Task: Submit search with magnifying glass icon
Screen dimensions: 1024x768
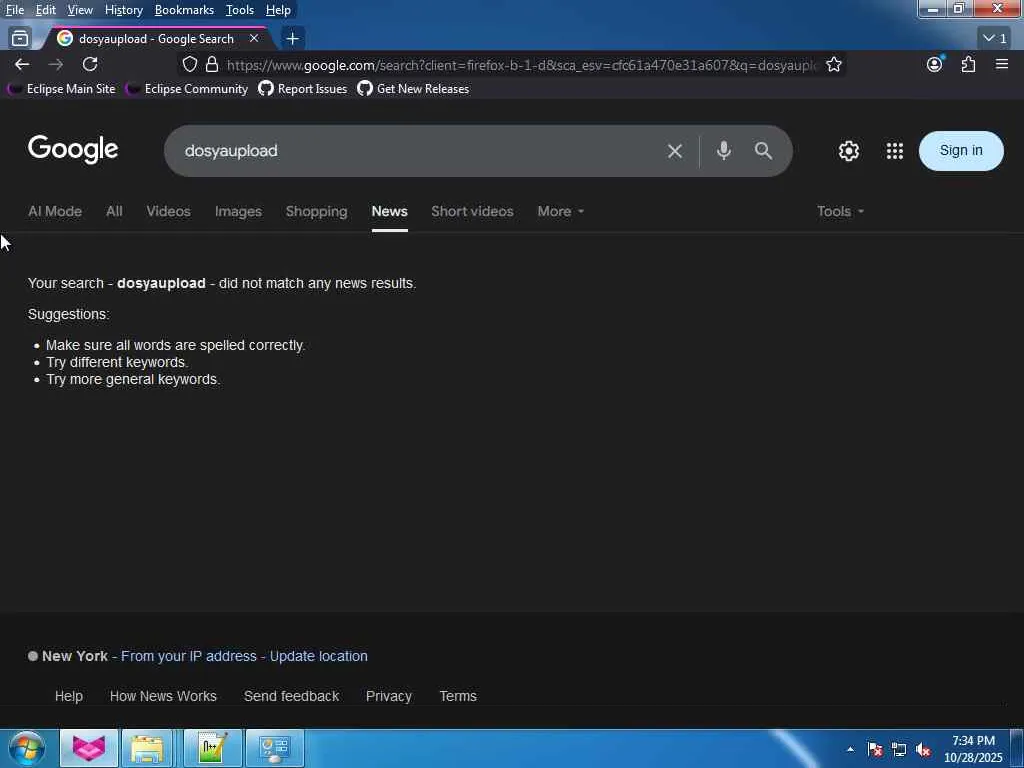Action: point(763,151)
